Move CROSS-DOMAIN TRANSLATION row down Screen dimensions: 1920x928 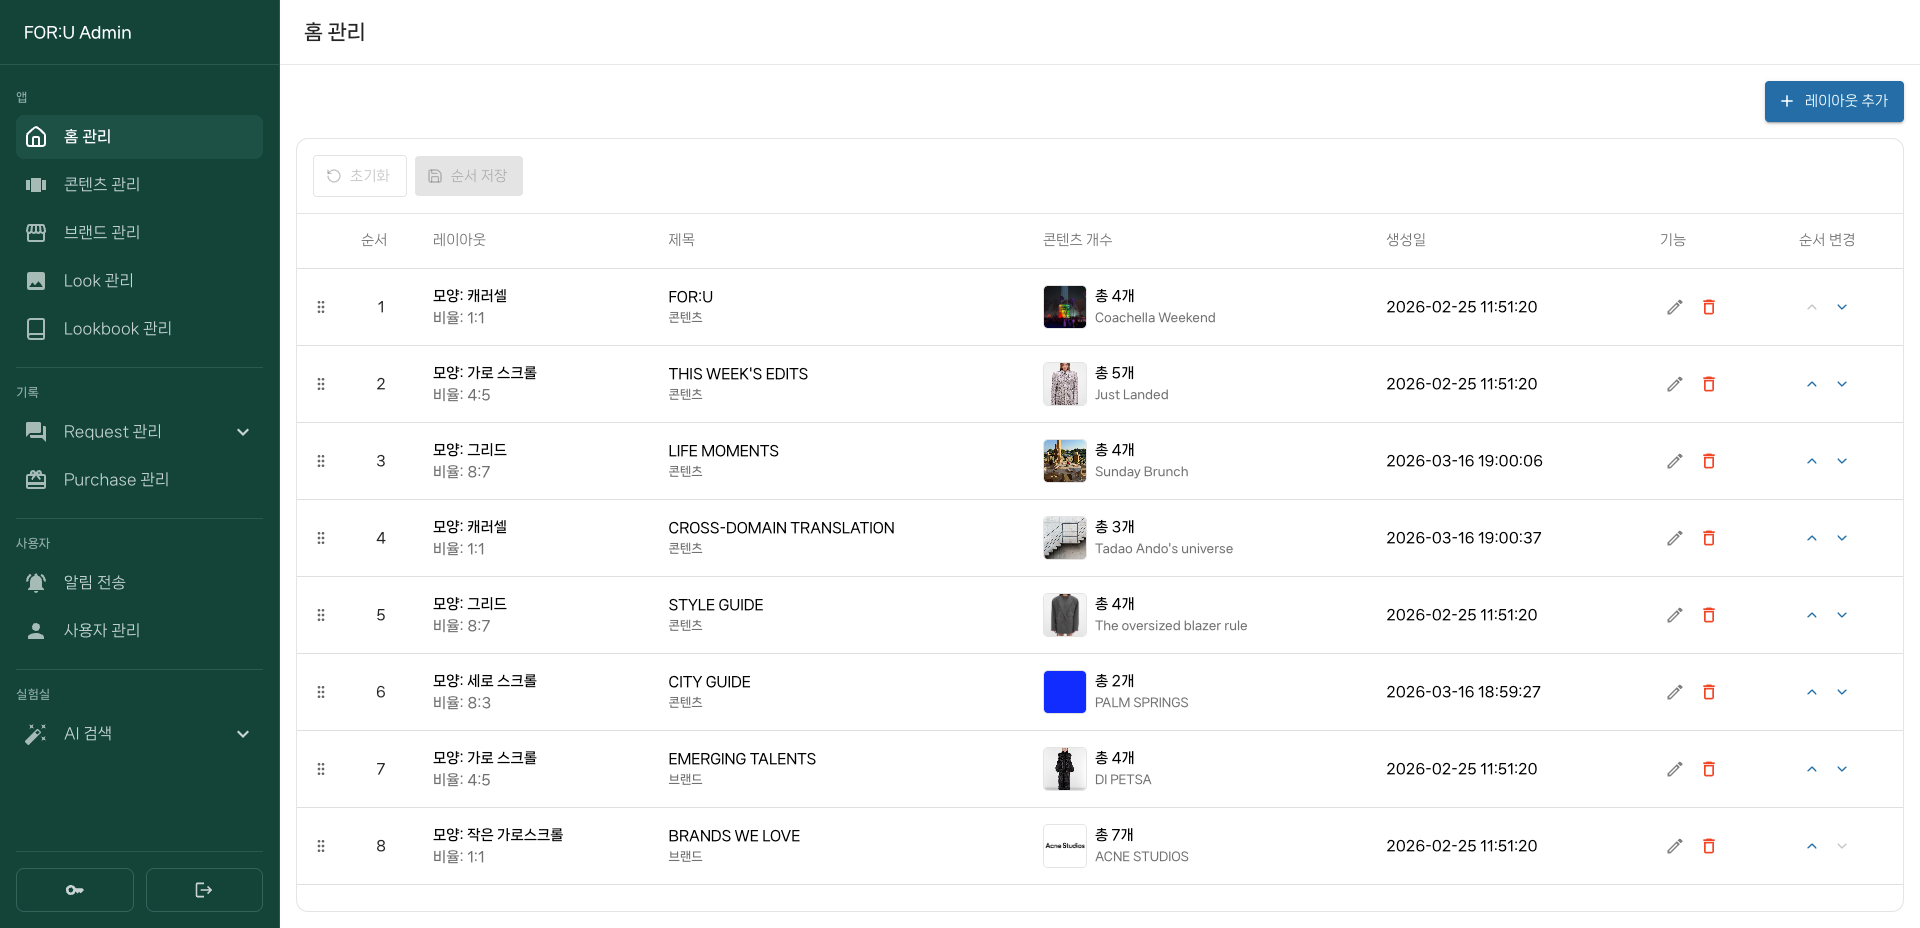pos(1841,538)
